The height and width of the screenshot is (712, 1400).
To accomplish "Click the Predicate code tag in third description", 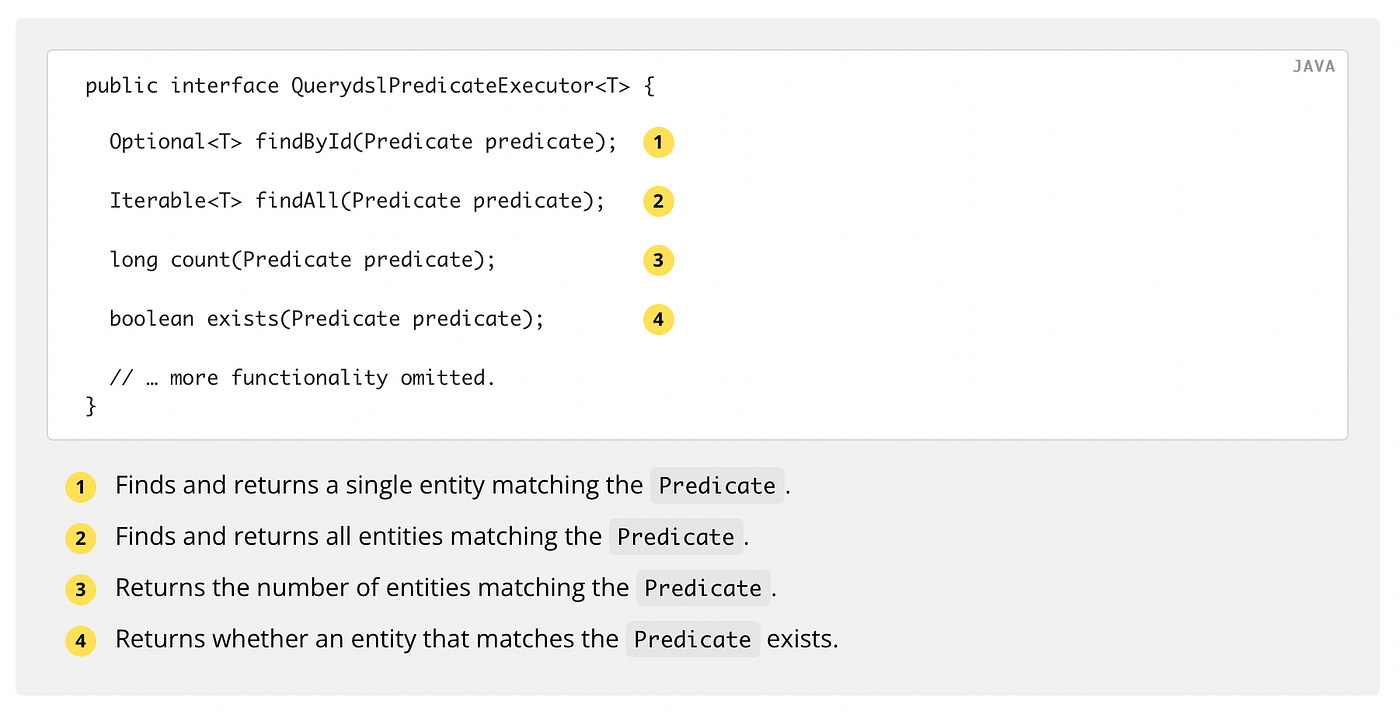I will 703,588.
